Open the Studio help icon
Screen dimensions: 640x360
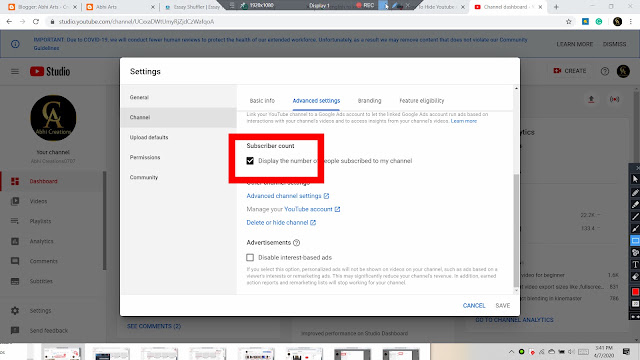605,71
